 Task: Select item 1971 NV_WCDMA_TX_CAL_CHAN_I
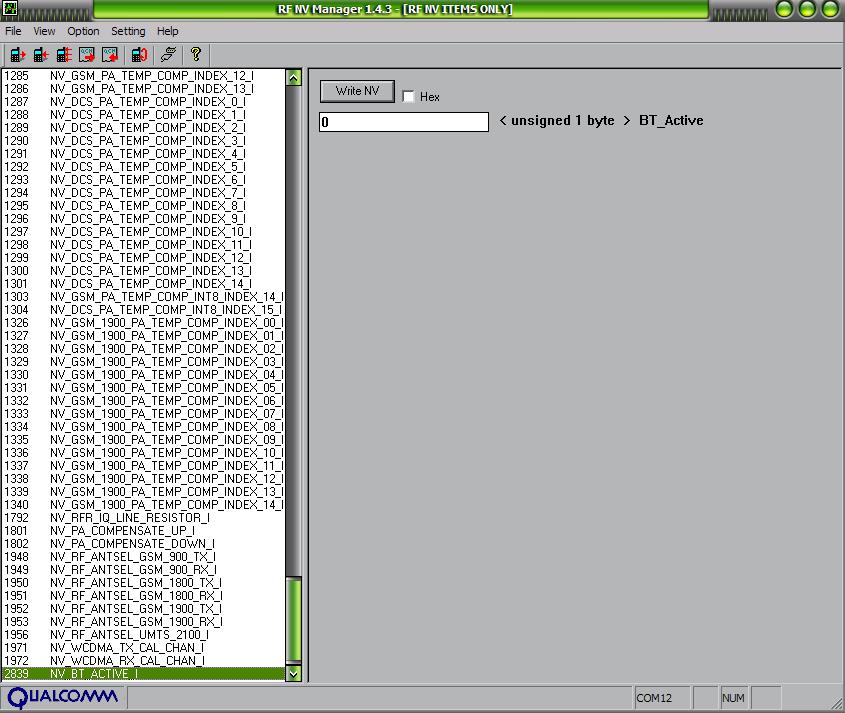[x=143, y=648]
